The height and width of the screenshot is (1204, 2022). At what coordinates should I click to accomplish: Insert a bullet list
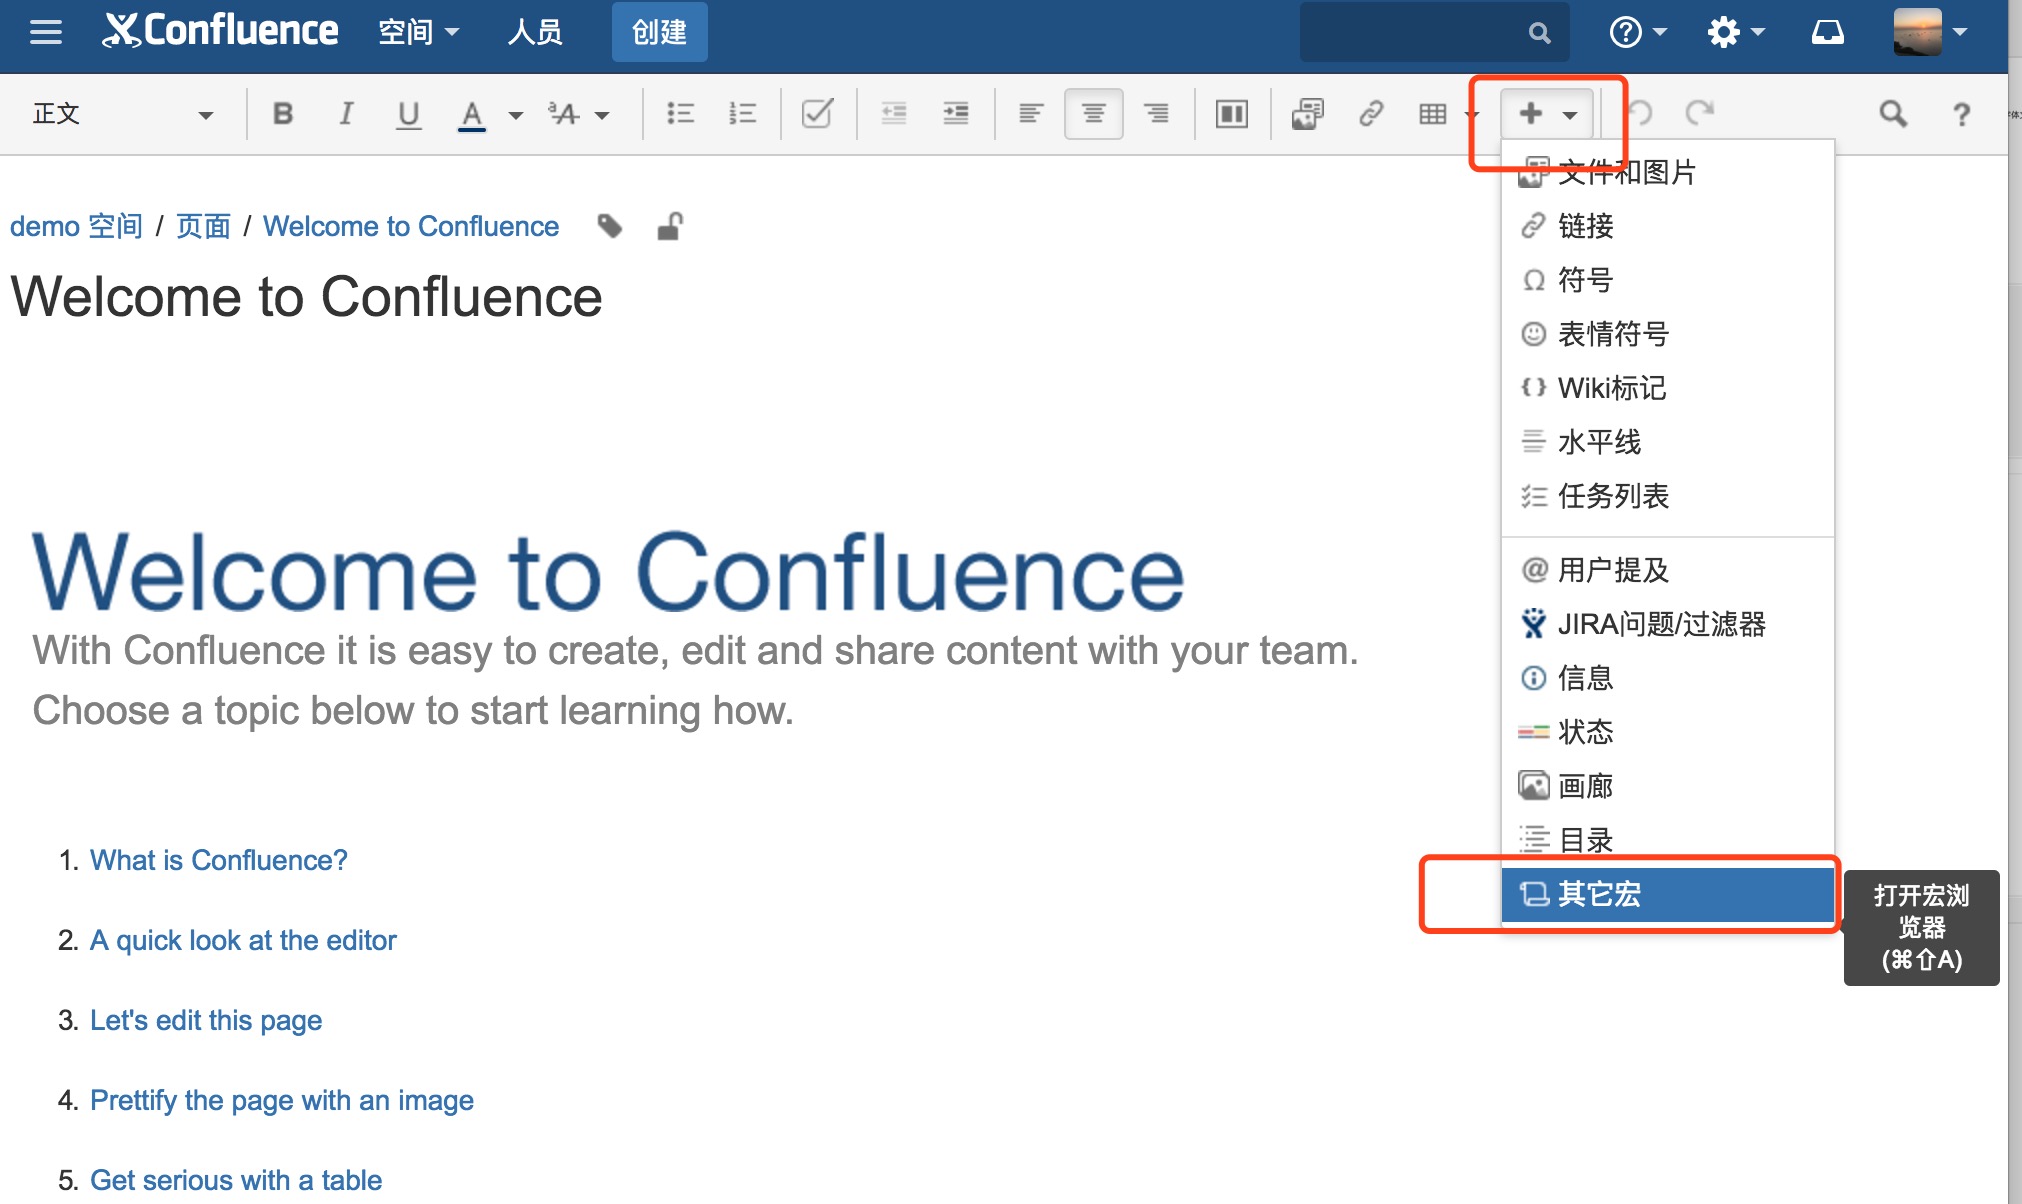[x=681, y=114]
